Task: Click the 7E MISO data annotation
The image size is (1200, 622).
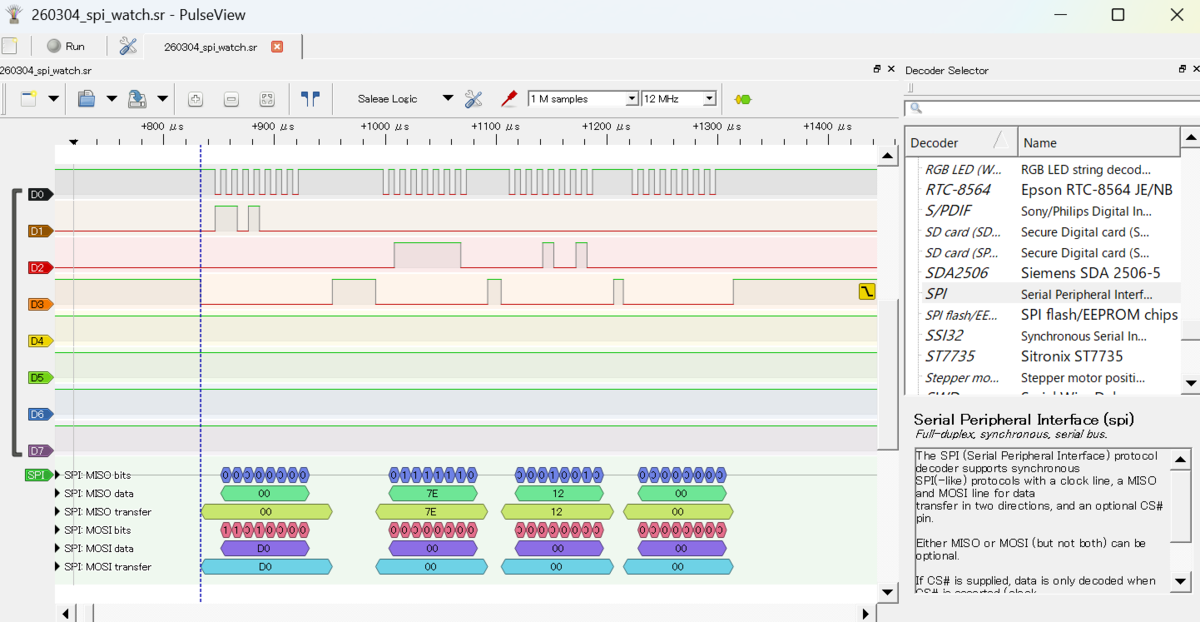Action: 431,493
